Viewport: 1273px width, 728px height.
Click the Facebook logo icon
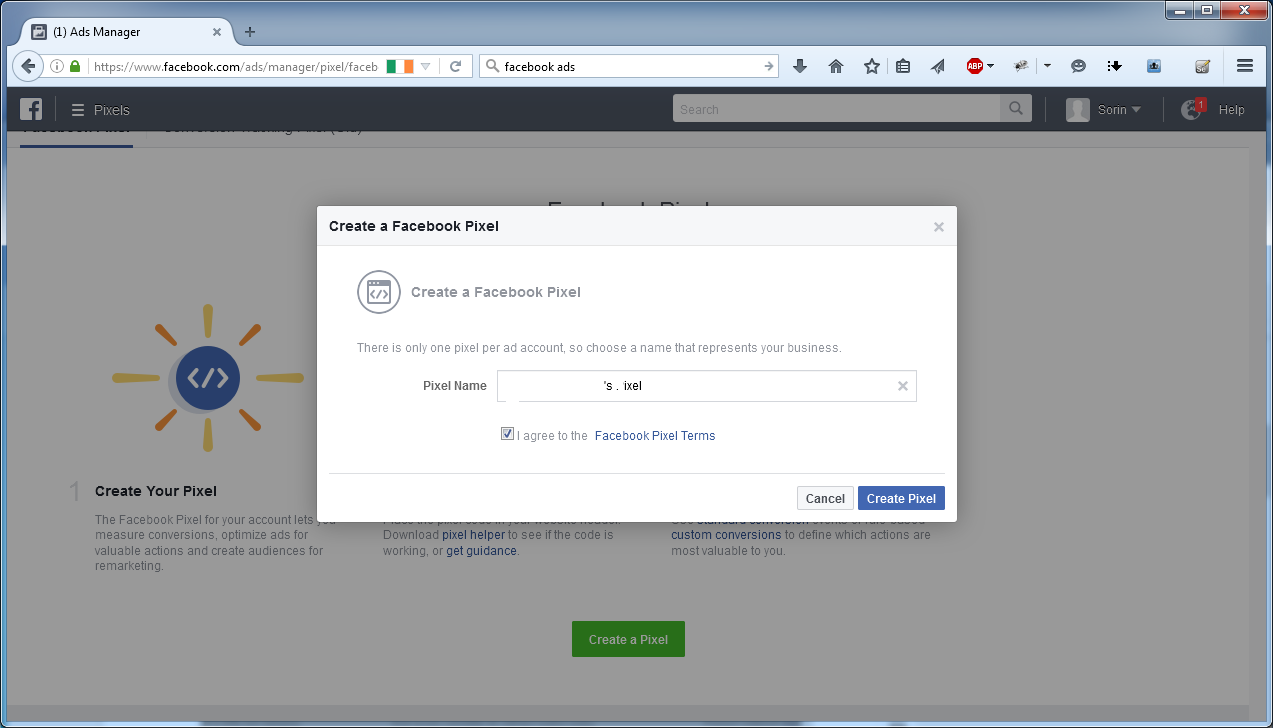[x=31, y=110]
